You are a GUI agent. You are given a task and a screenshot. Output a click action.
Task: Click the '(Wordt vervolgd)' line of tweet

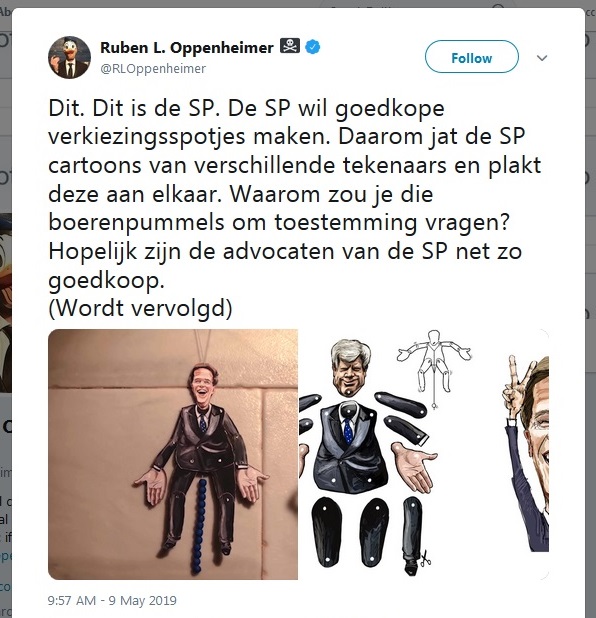click(x=140, y=308)
